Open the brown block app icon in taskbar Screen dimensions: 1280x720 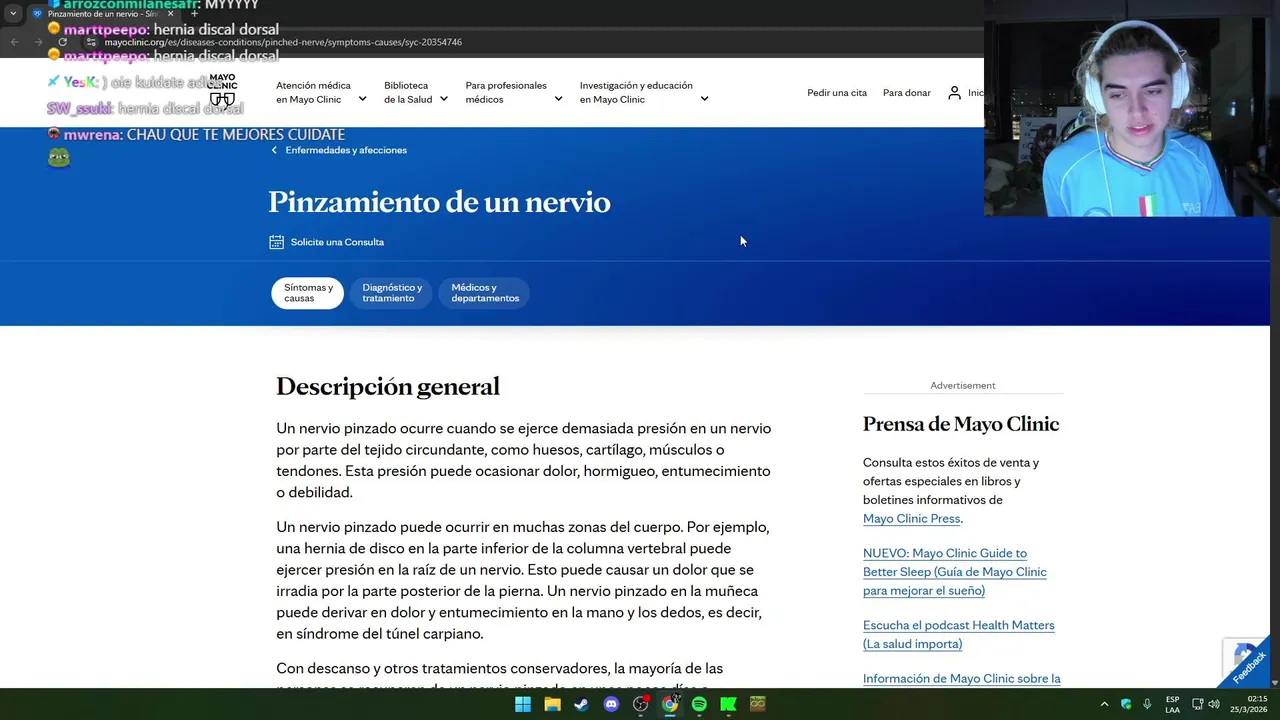[x=757, y=704]
